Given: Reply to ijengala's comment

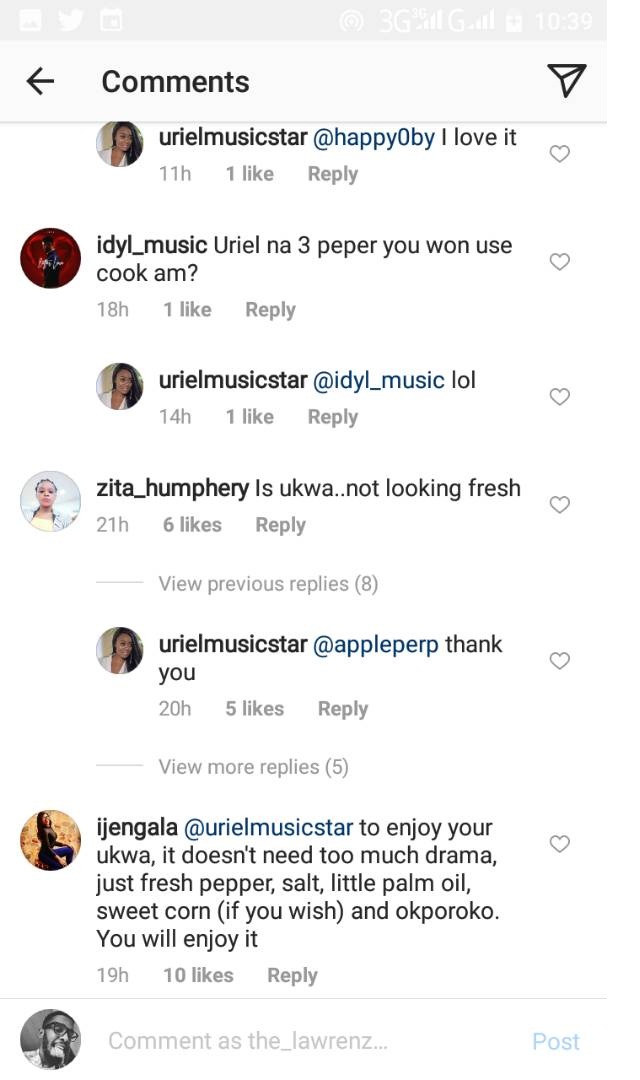Looking at the screenshot, I should [x=292, y=975].
